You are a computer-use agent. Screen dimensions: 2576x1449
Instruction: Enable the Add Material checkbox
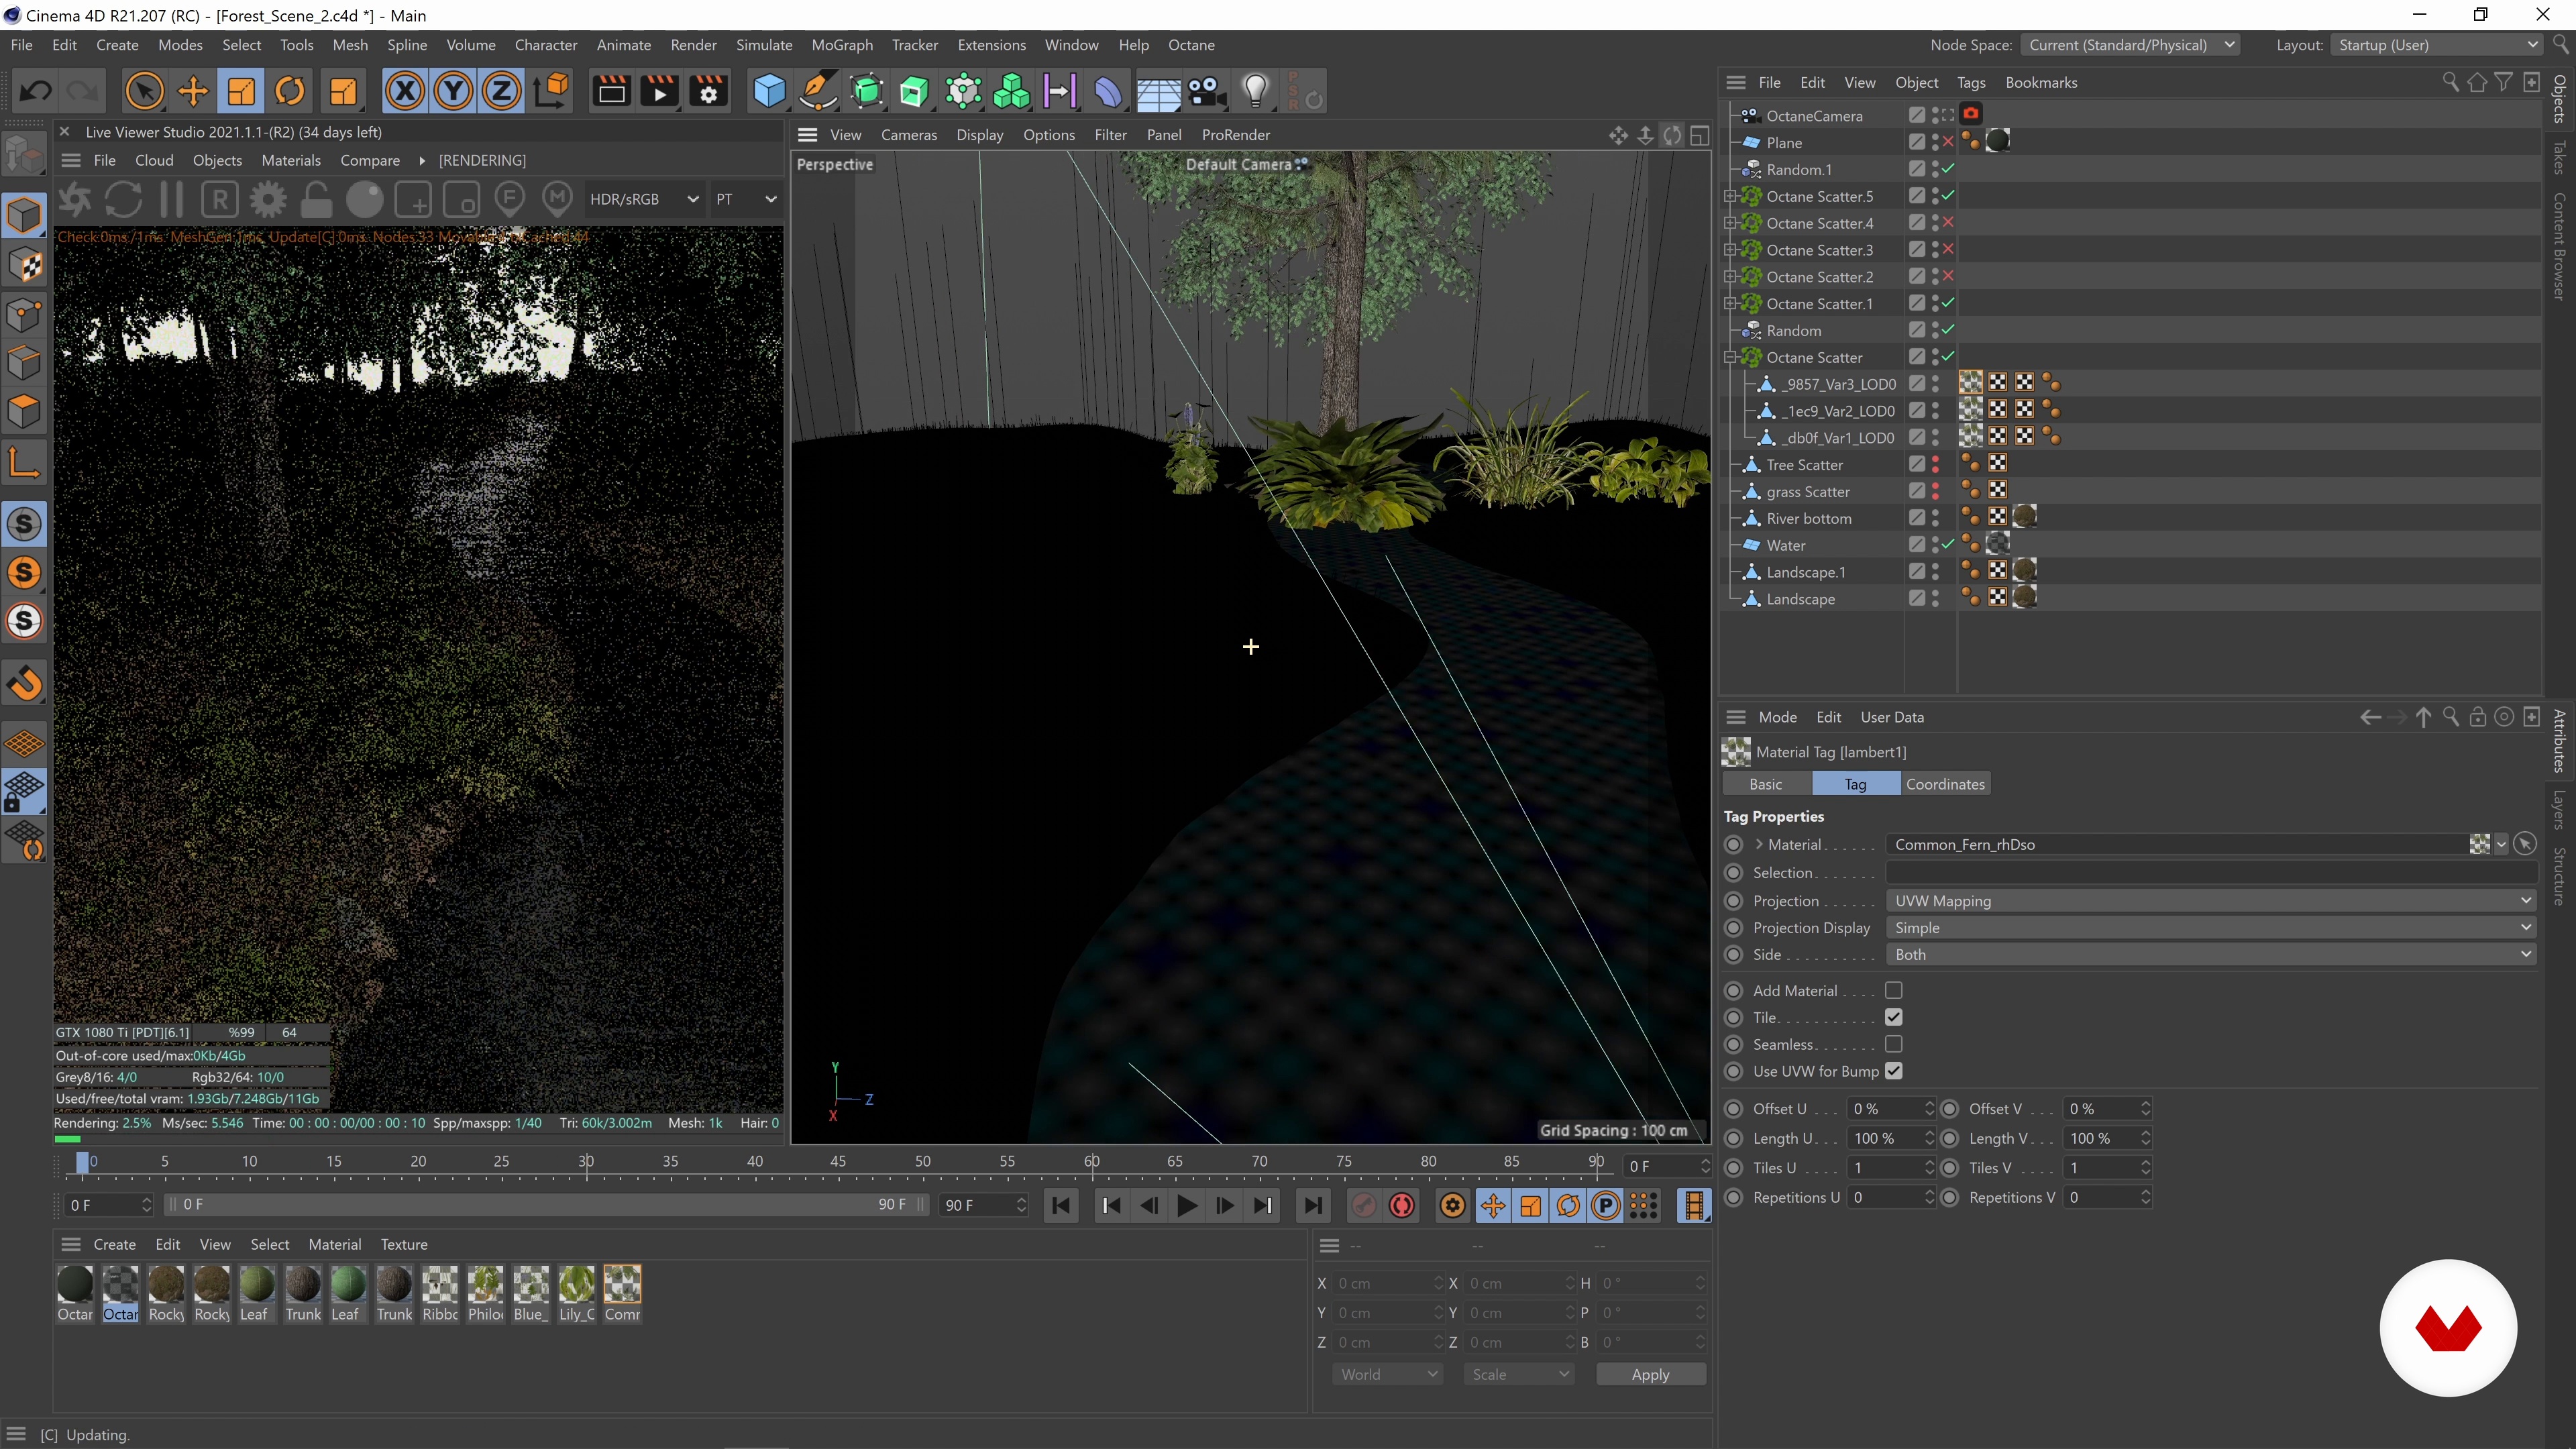tap(1893, 990)
